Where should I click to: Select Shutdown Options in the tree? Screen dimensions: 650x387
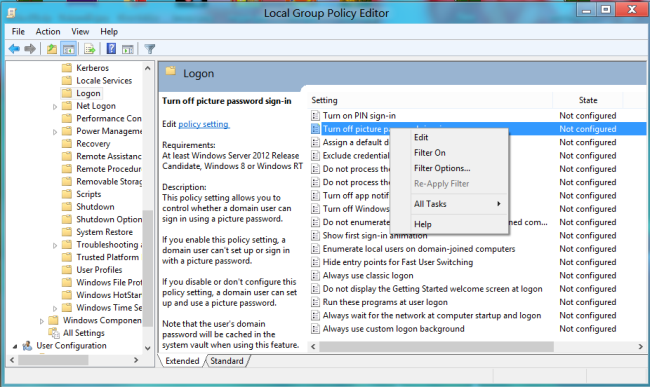point(109,219)
